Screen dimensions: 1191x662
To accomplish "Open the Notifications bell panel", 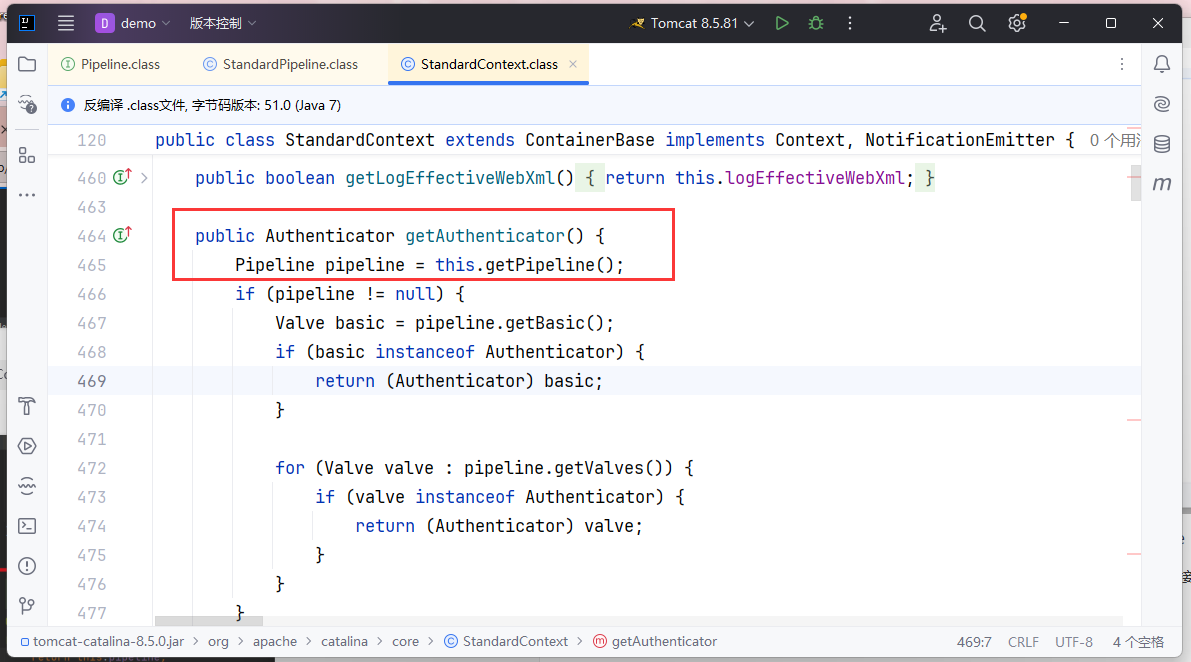I will 1161,64.
